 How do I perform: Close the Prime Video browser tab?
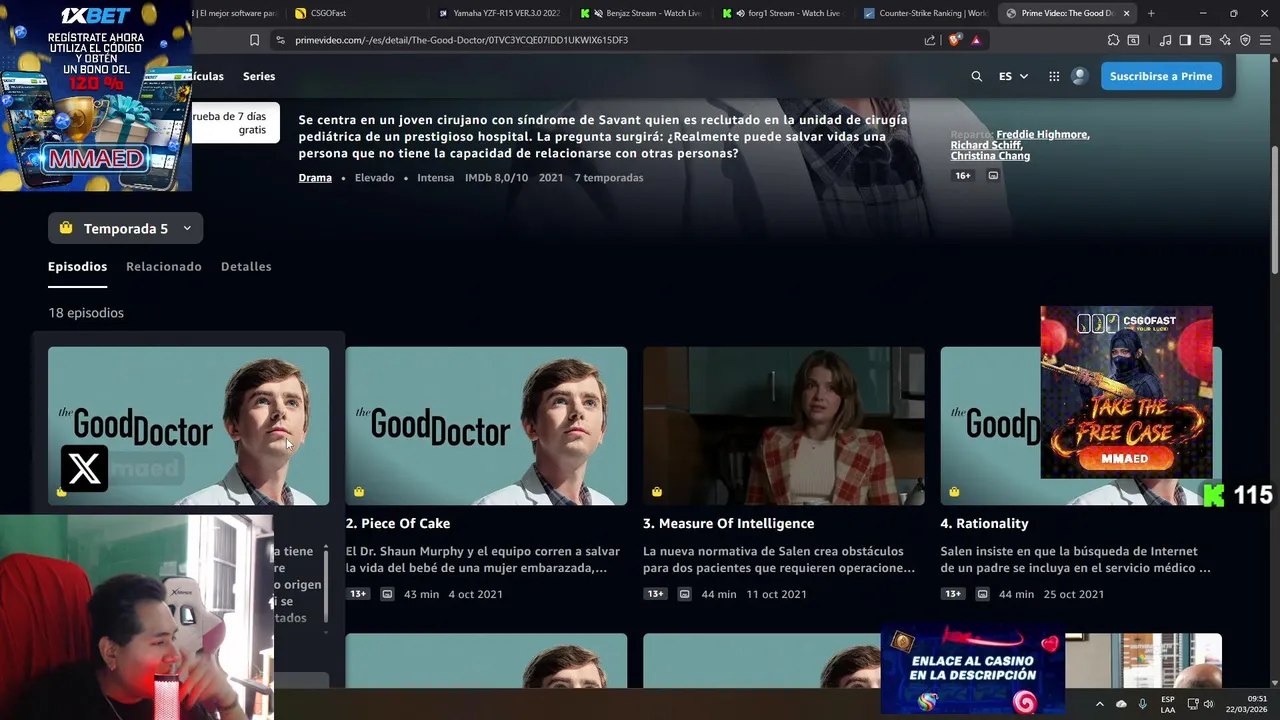click(1126, 13)
